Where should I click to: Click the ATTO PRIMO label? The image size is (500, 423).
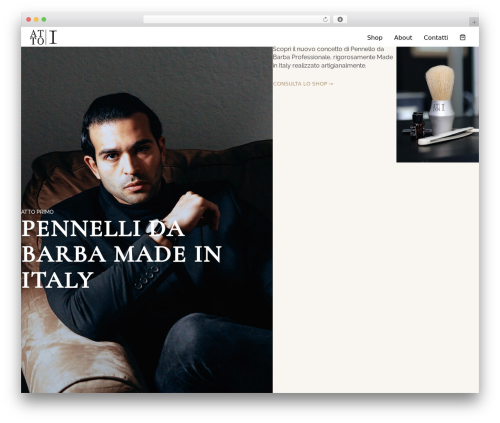click(x=37, y=212)
